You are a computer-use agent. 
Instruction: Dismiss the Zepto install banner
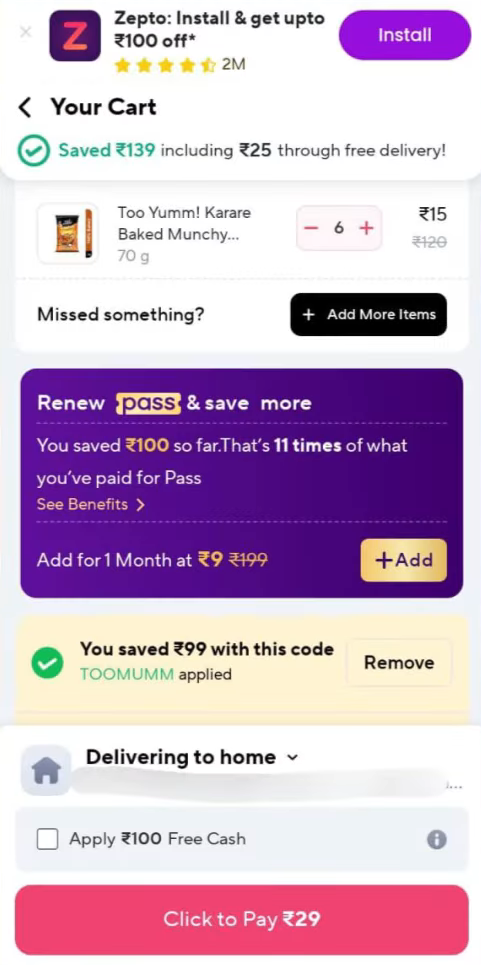[25, 32]
